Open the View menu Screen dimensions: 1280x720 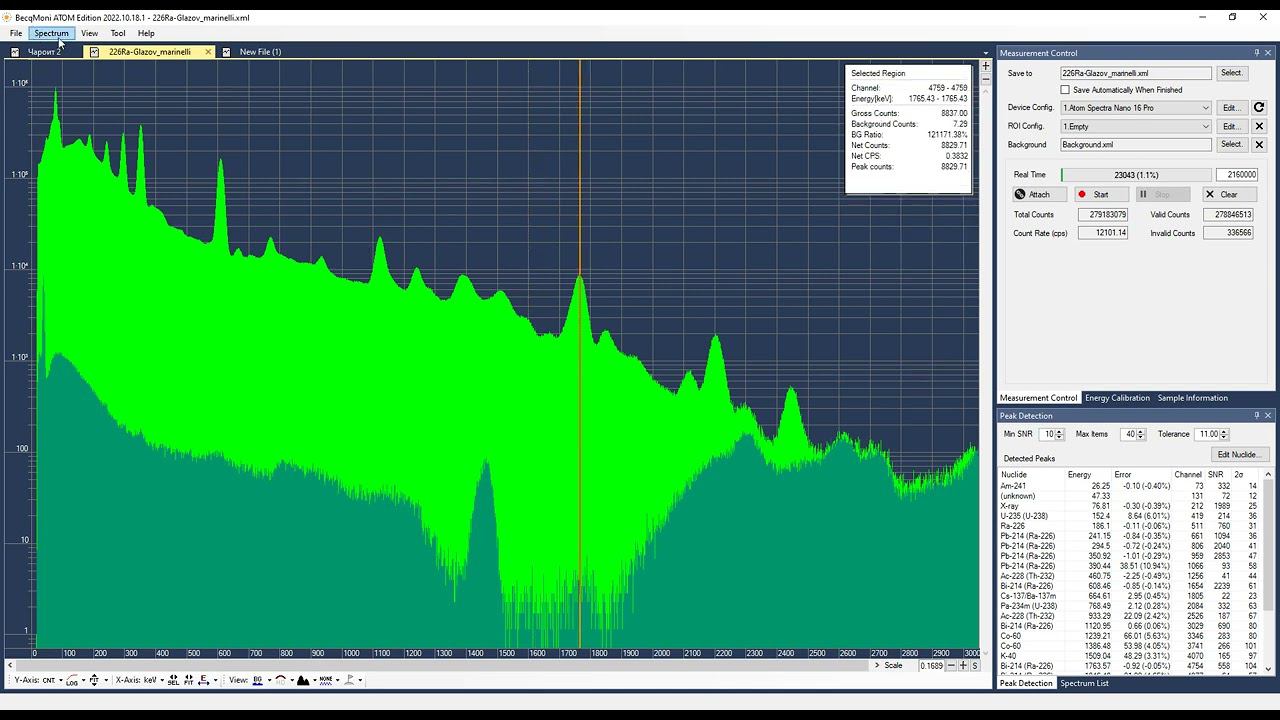pyautogui.click(x=89, y=33)
